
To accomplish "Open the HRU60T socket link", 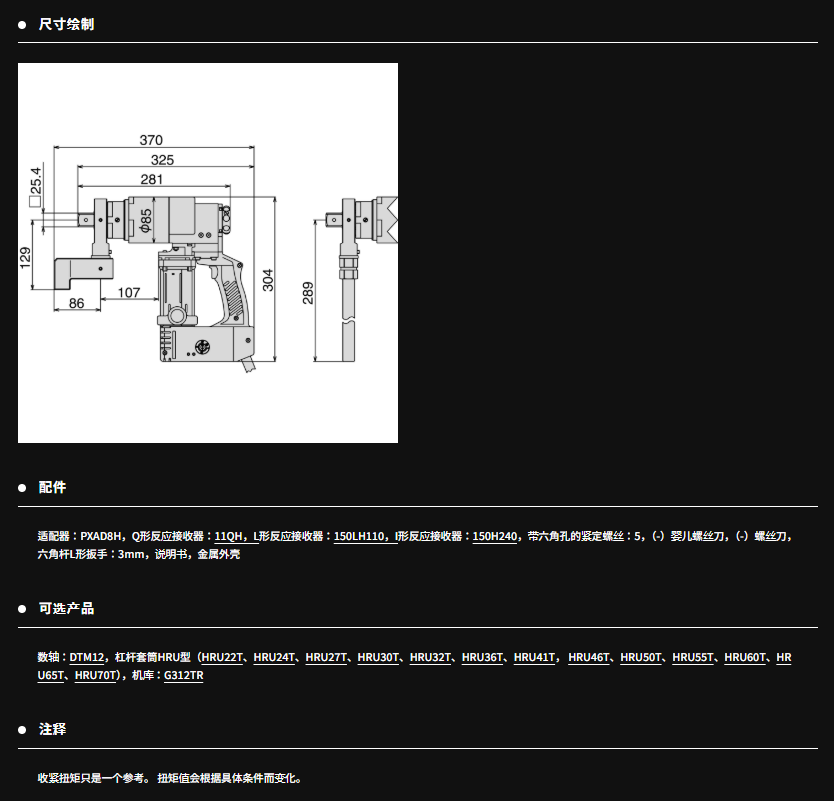I will 745,658.
